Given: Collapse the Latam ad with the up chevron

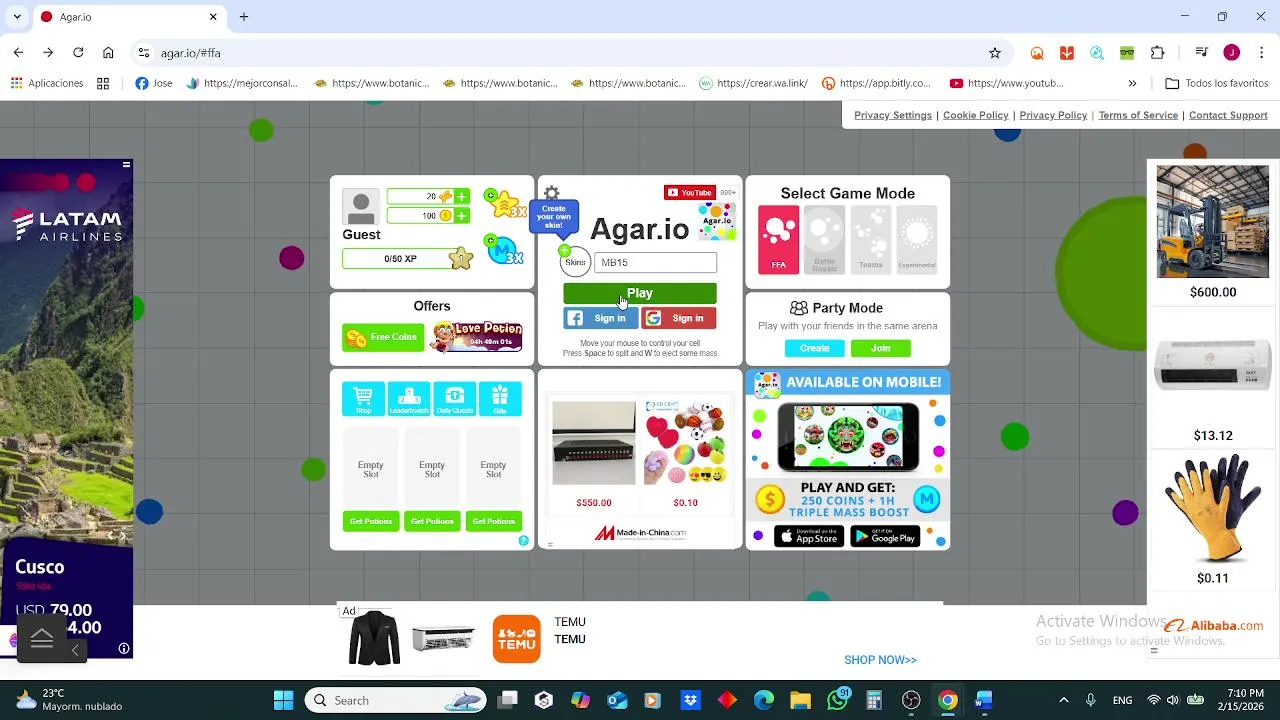Looking at the screenshot, I should [42, 638].
